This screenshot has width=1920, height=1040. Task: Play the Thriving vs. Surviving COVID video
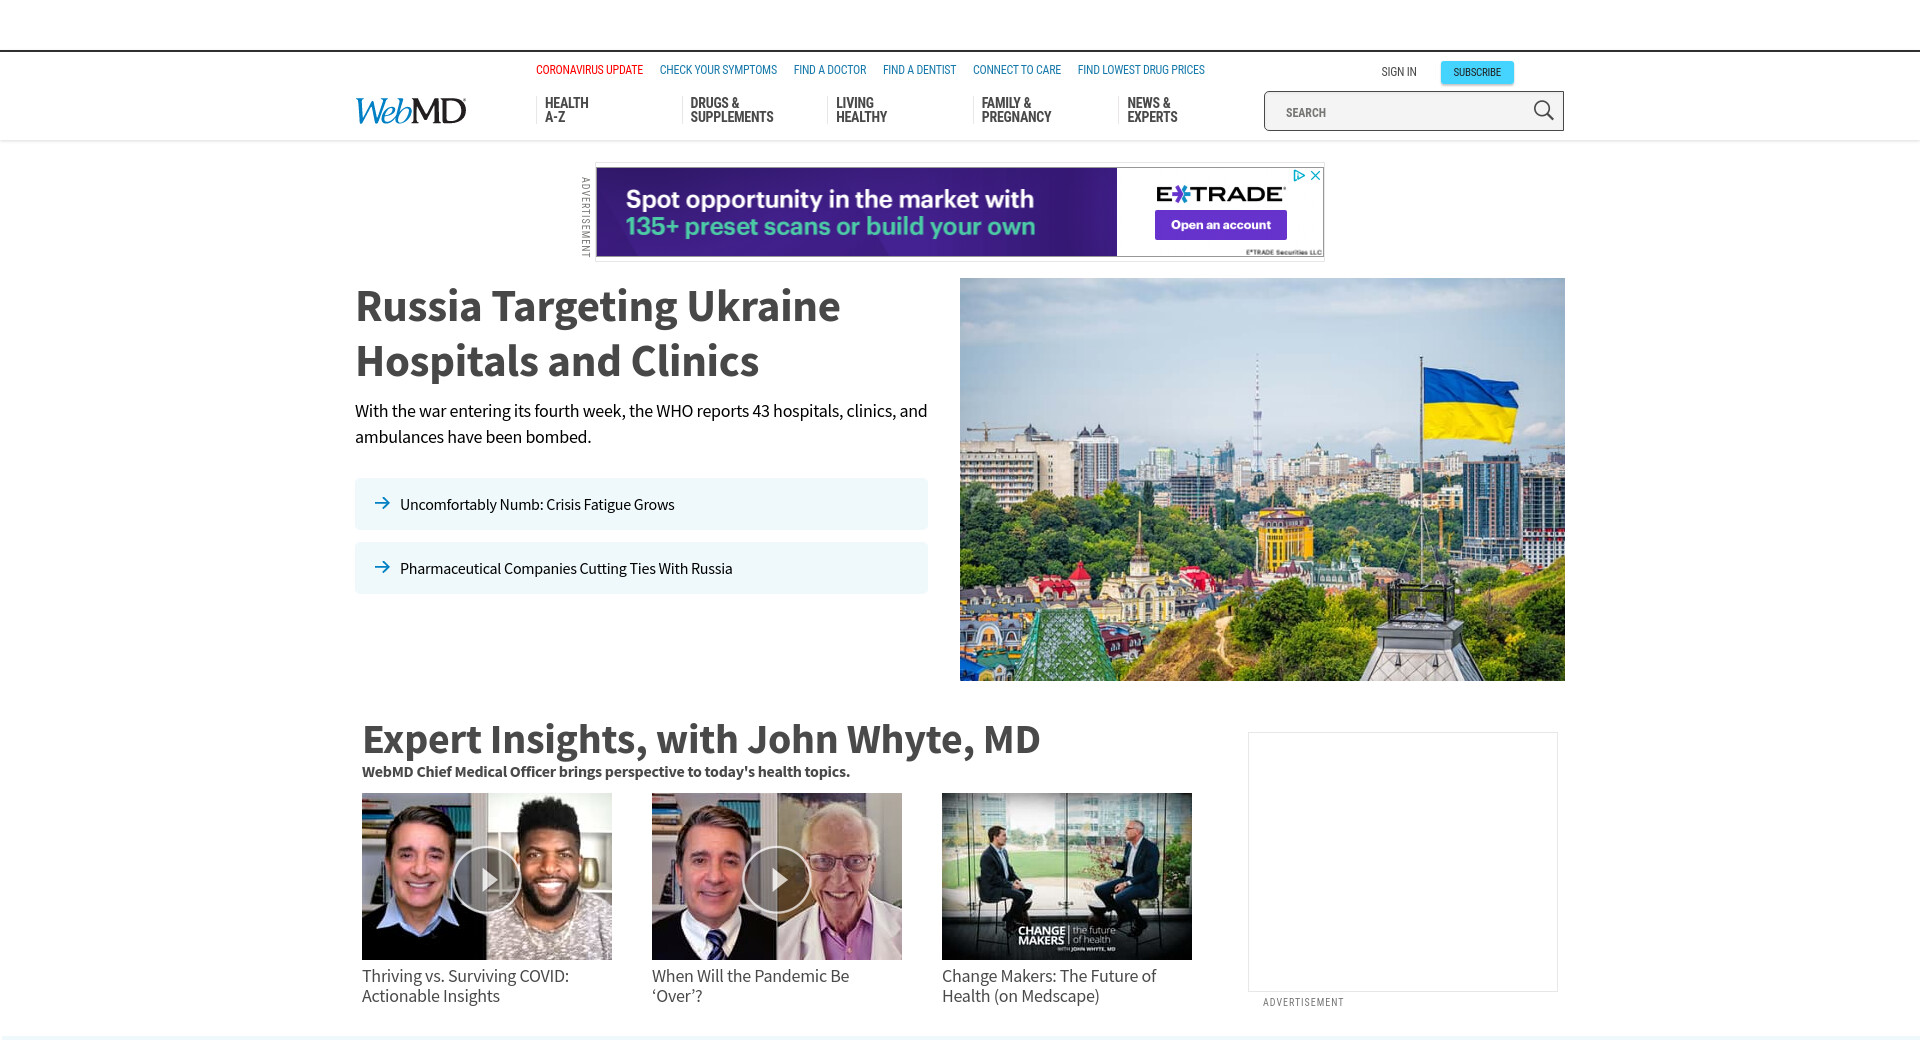(x=487, y=879)
